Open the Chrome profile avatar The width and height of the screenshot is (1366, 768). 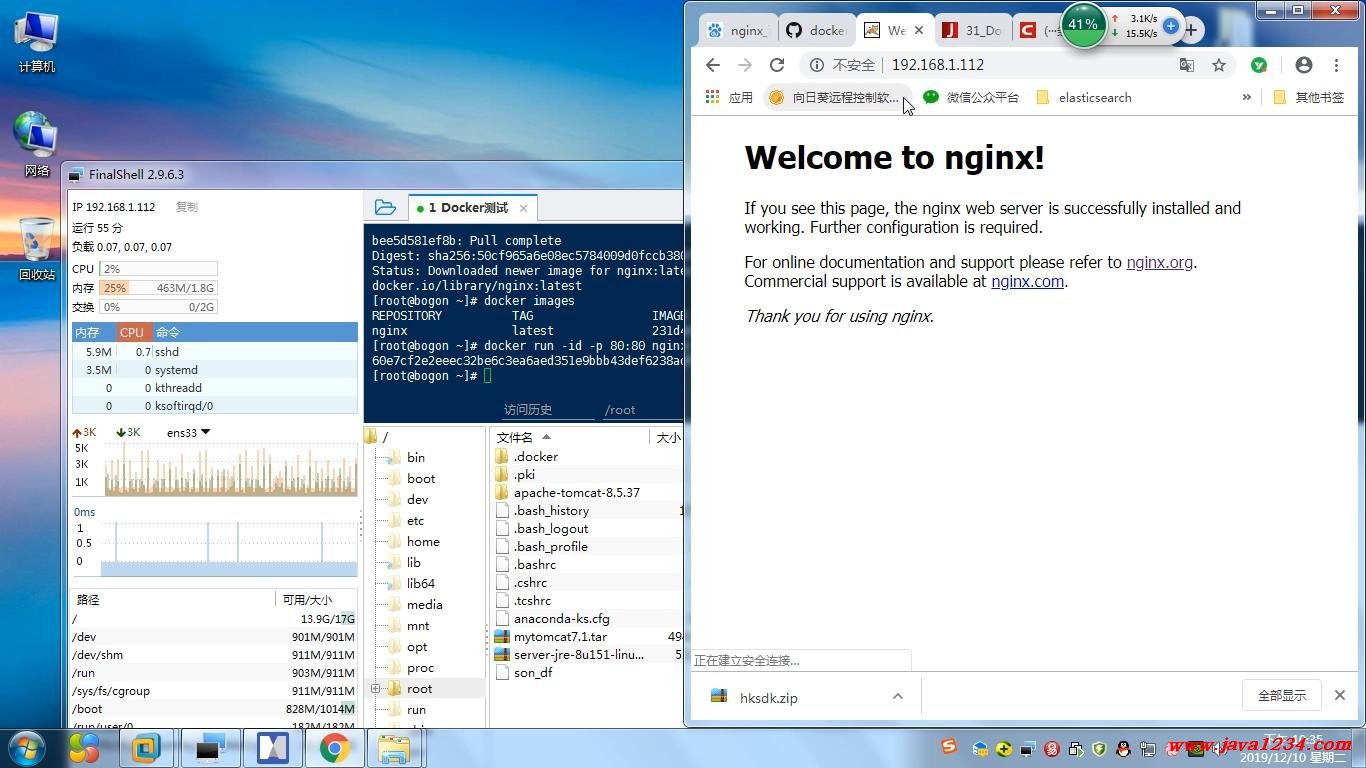click(x=1303, y=65)
